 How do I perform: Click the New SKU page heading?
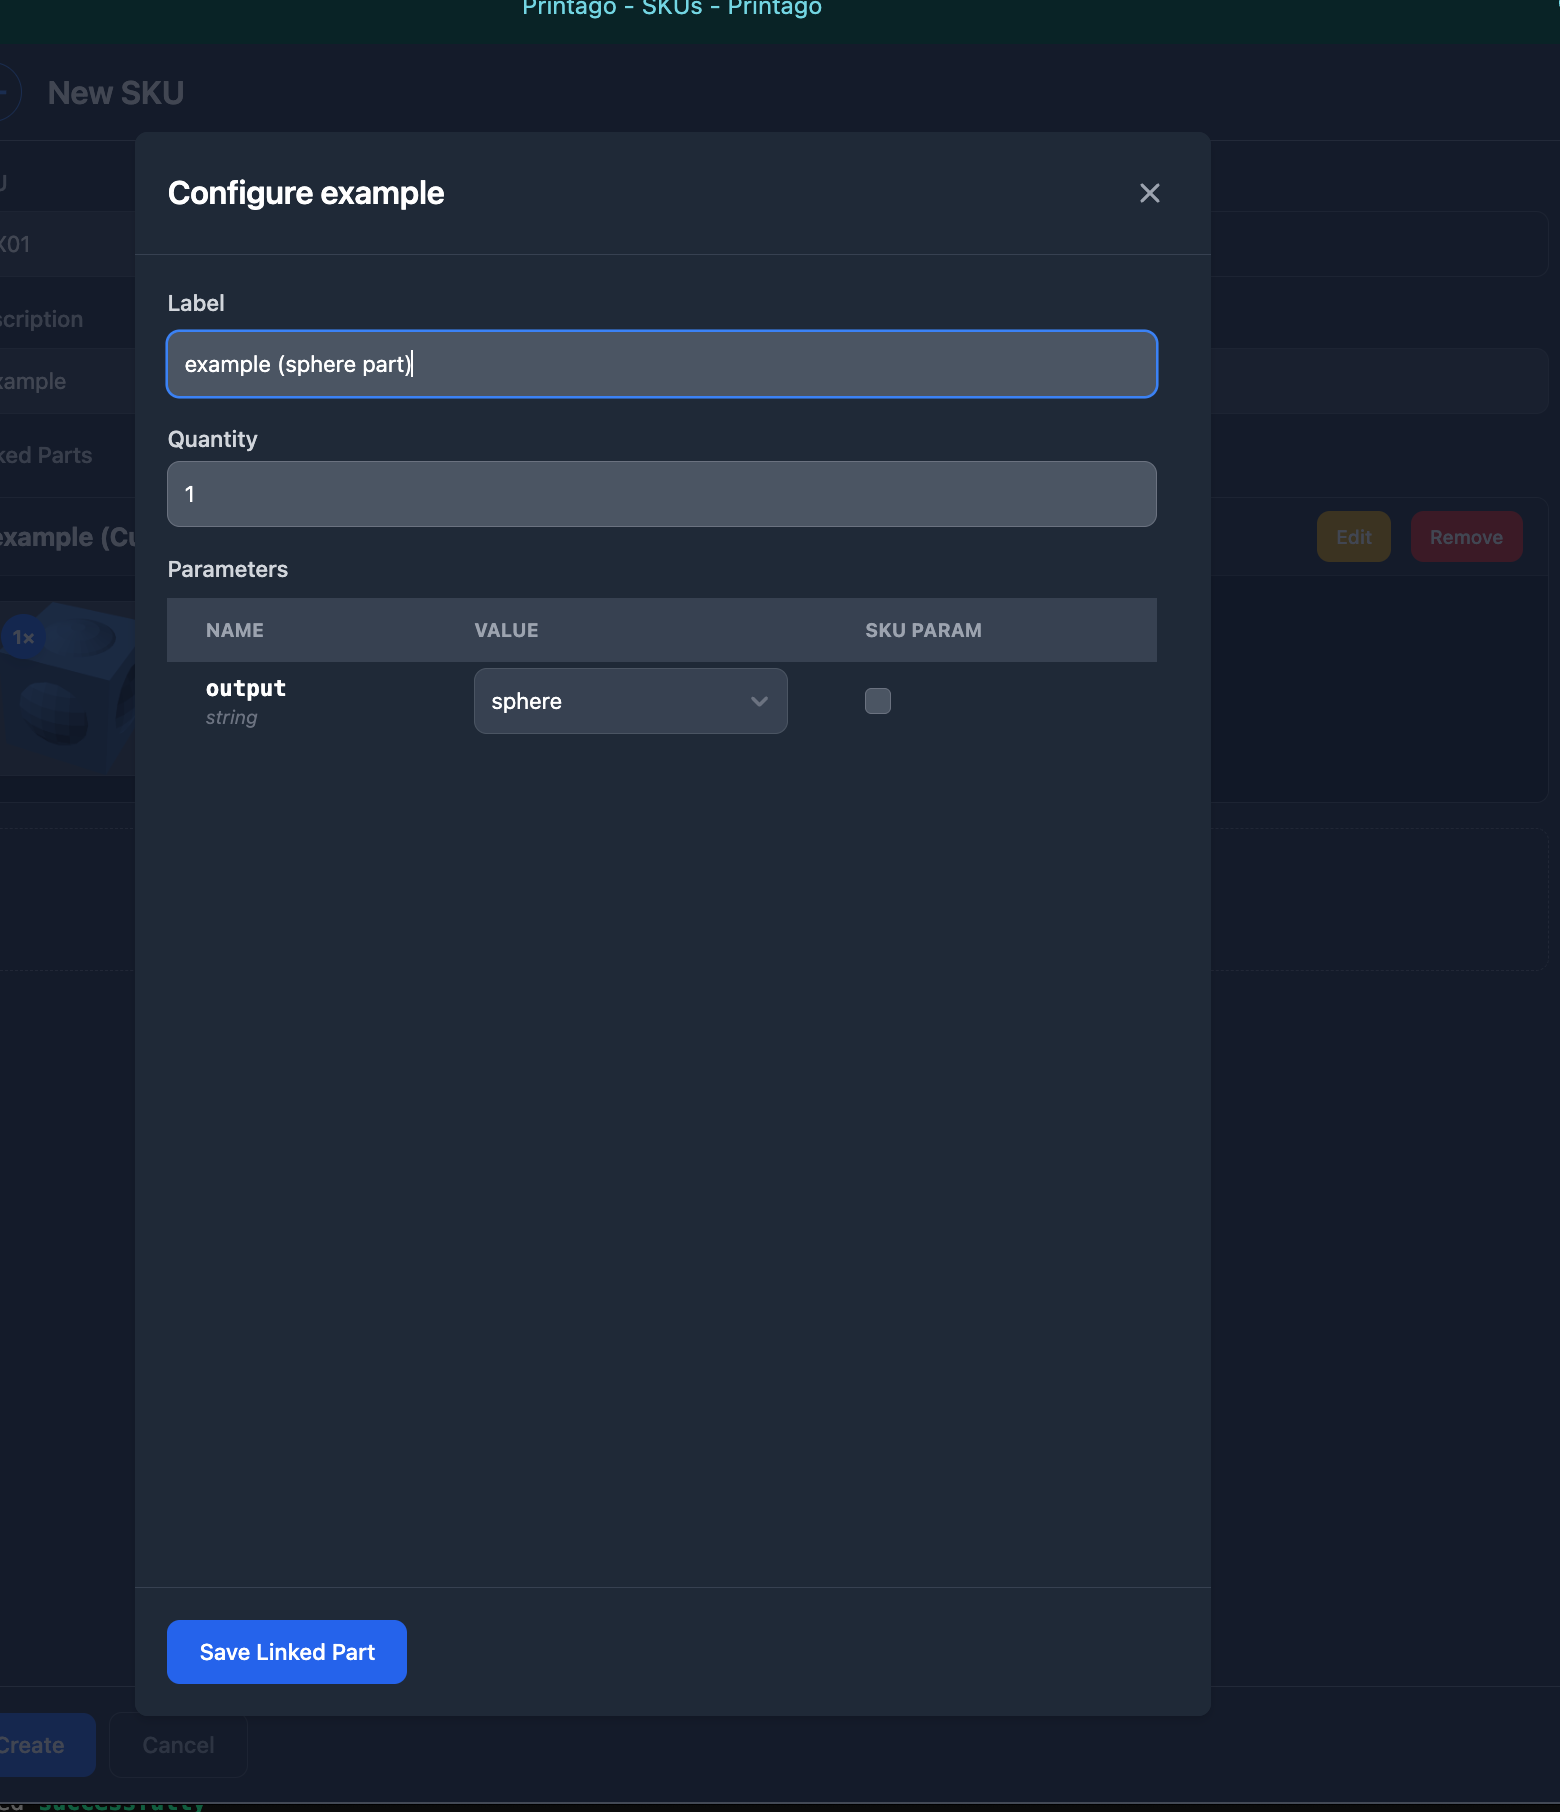pos(116,93)
